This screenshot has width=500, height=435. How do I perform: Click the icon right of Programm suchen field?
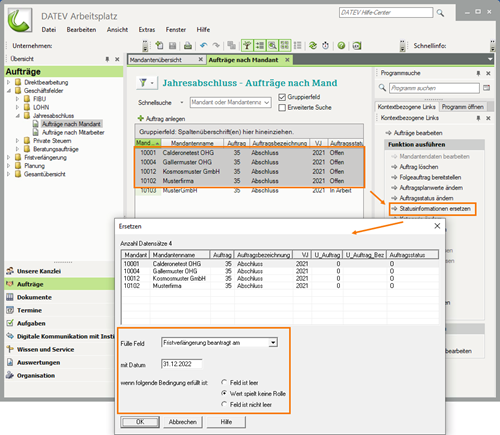point(486,88)
